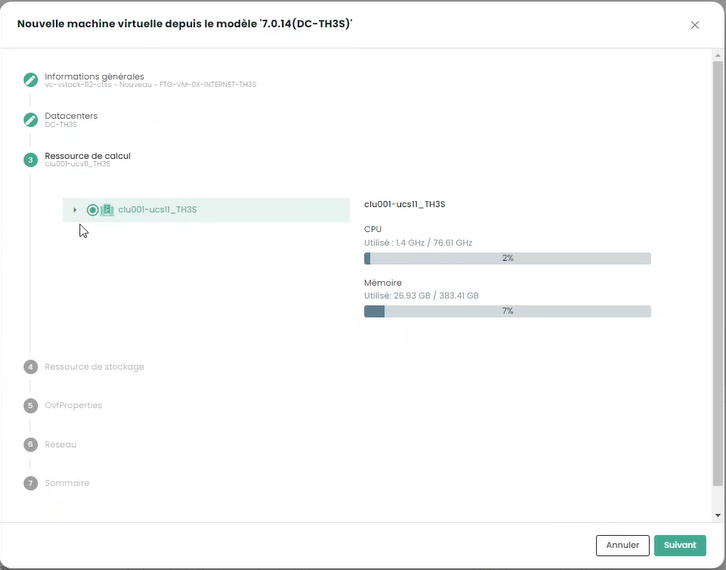
Task: Click the Informations générales pencil step icon
Action: 31,79
